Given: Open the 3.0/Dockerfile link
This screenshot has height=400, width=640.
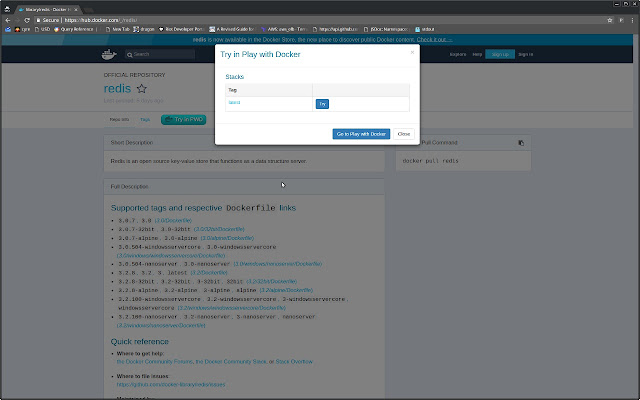Looking at the screenshot, I should (173, 220).
